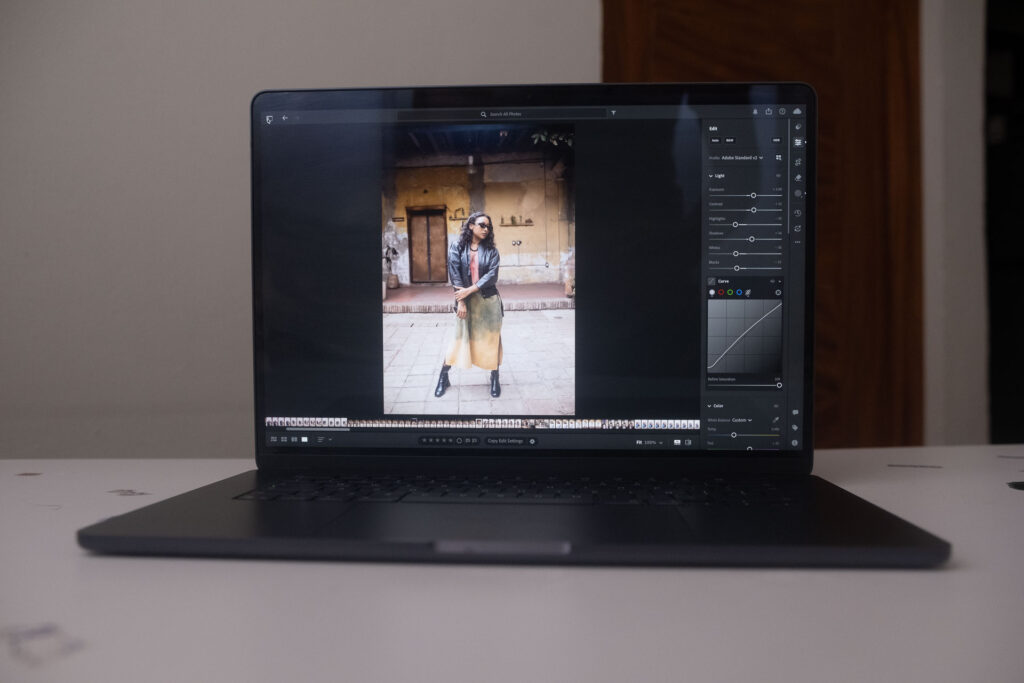Image resolution: width=1024 pixels, height=683 pixels.
Task: Select the red channel curve
Action: click(721, 292)
